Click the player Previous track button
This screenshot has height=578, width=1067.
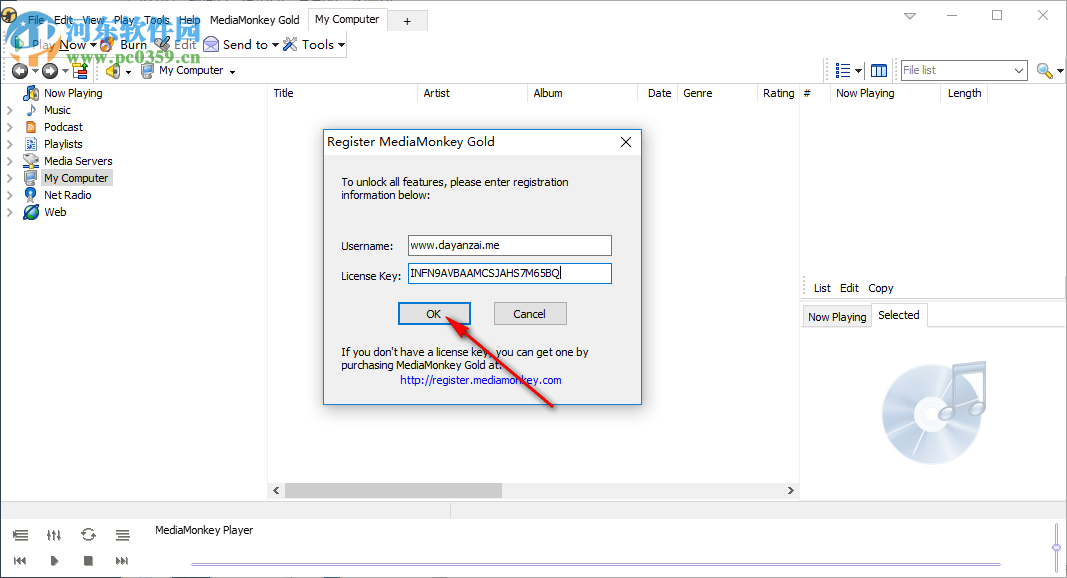(20, 560)
